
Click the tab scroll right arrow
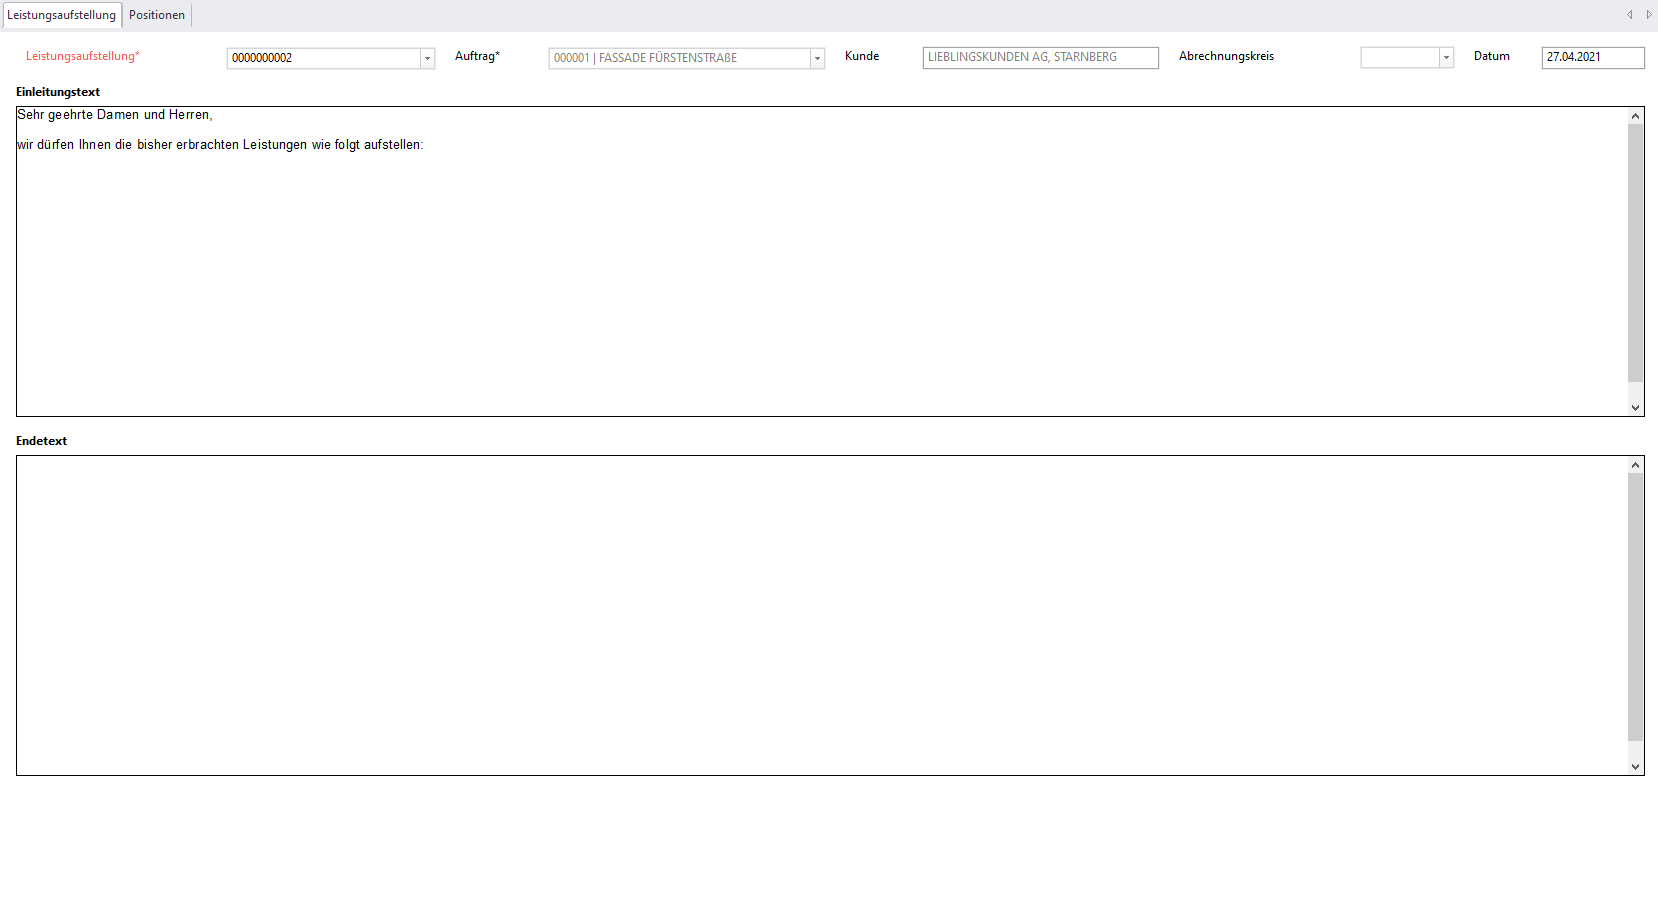click(x=1648, y=15)
